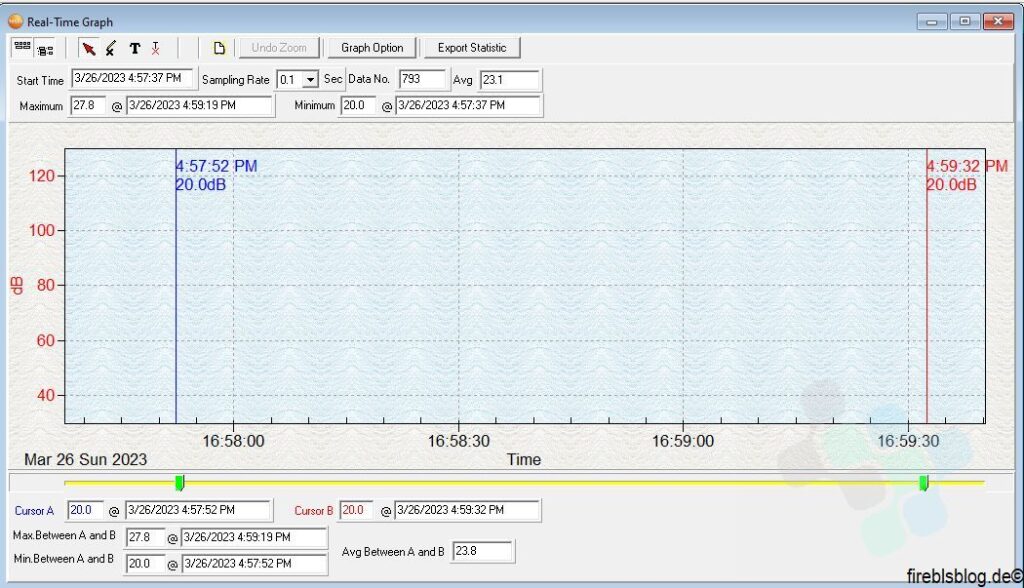The height and width of the screenshot is (588, 1024).
Task: Click the Graph Option button
Action: click(x=372, y=48)
